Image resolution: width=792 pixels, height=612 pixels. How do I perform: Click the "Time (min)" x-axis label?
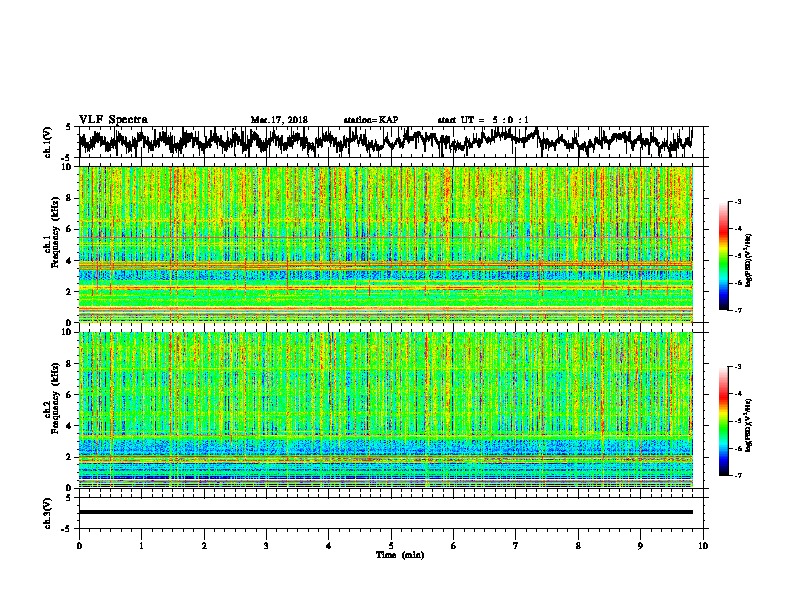point(400,555)
